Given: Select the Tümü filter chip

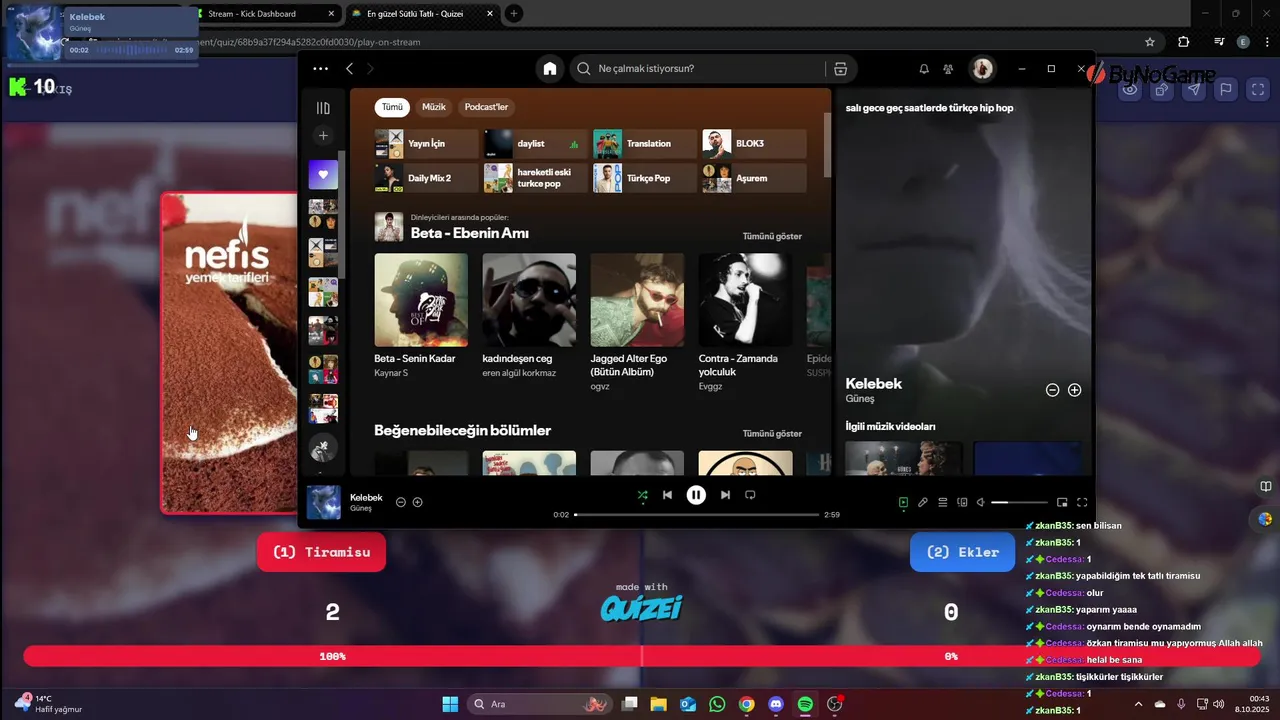Looking at the screenshot, I should coord(392,107).
